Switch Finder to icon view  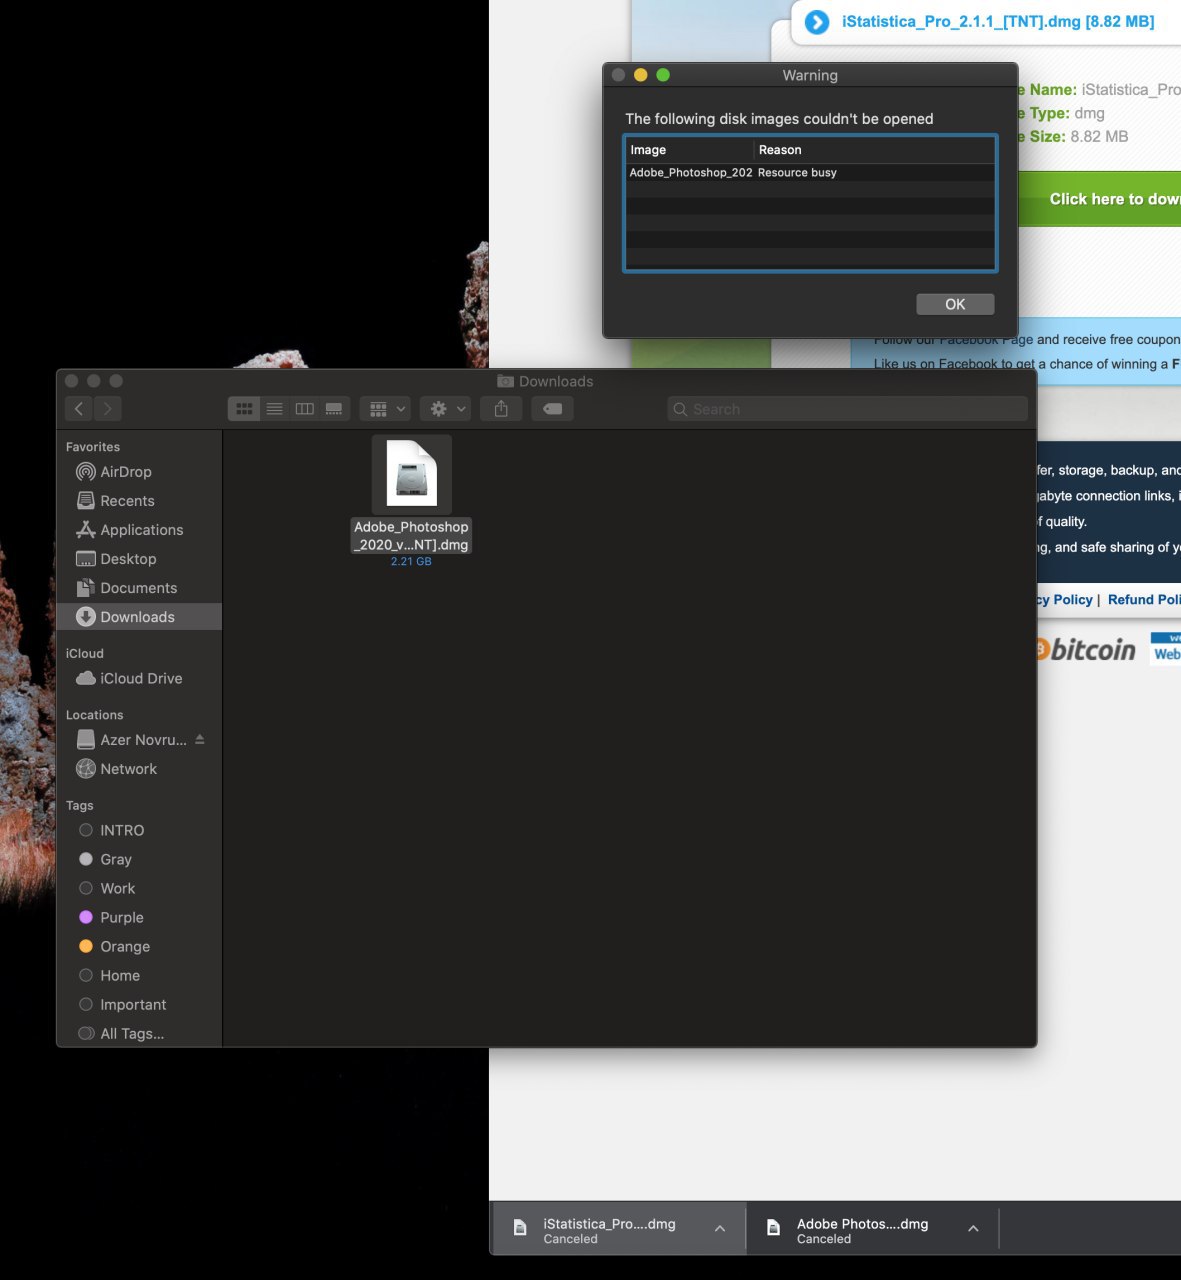[244, 408]
